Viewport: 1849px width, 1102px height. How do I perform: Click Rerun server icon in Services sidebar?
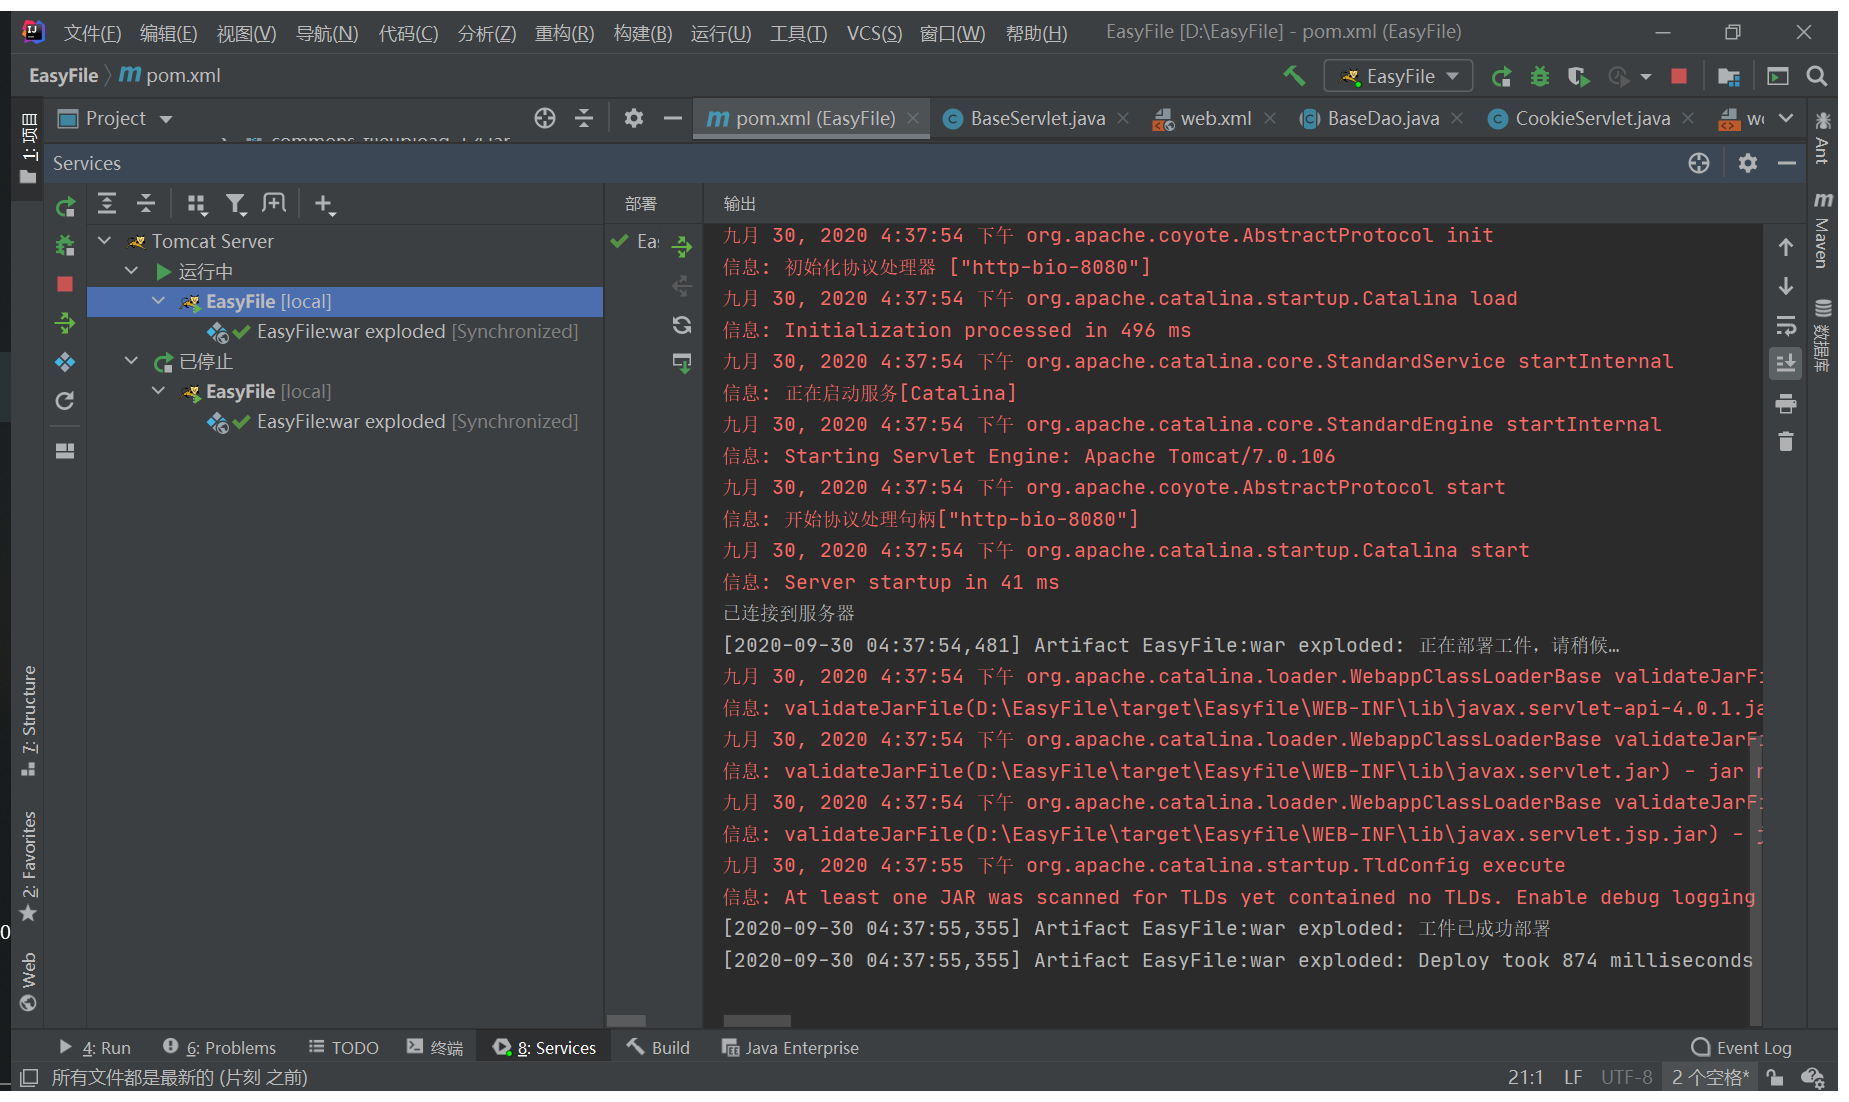tap(65, 207)
